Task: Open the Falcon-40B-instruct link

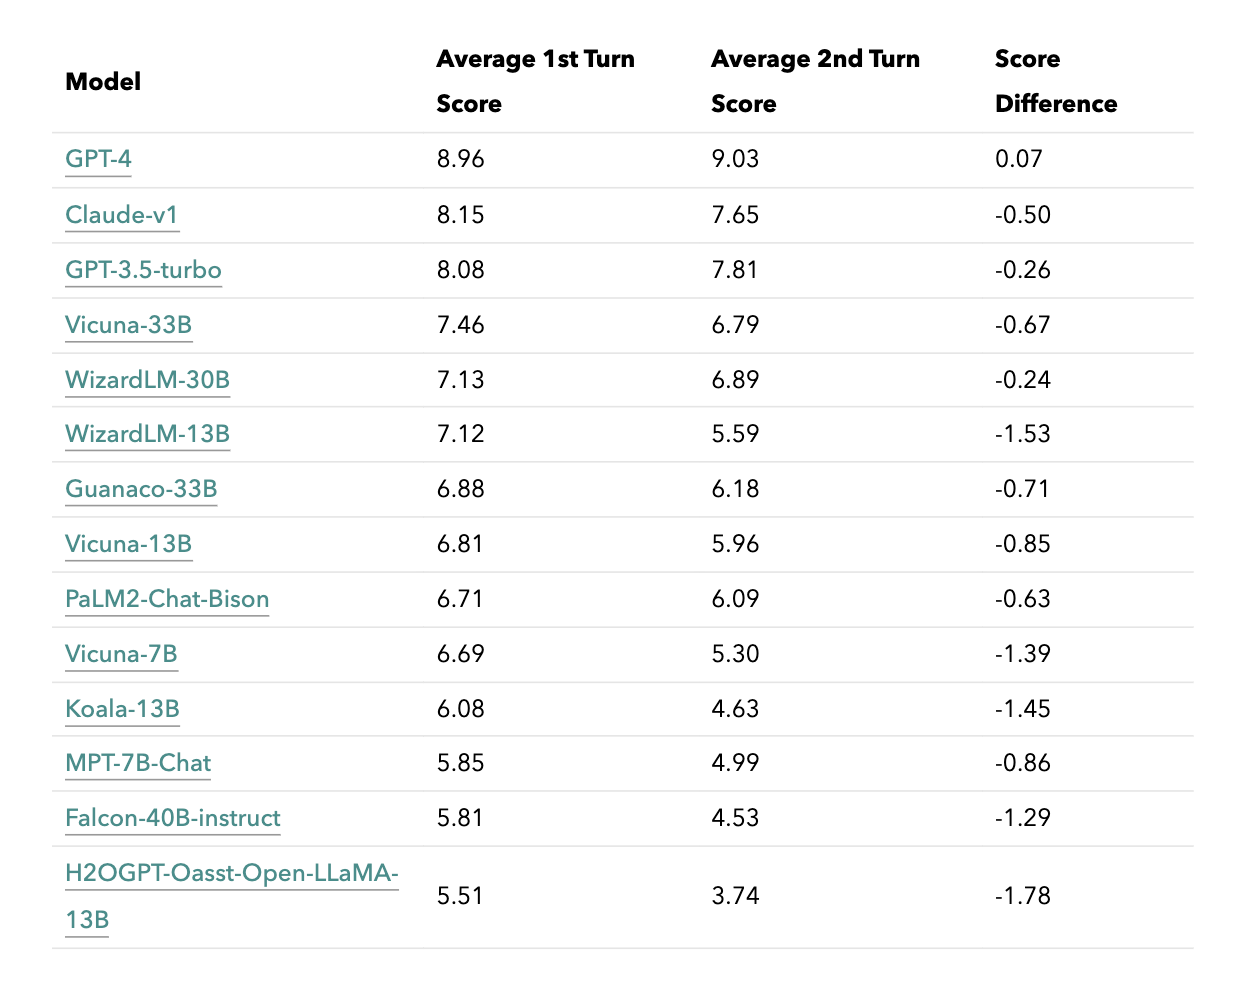Action: [173, 818]
